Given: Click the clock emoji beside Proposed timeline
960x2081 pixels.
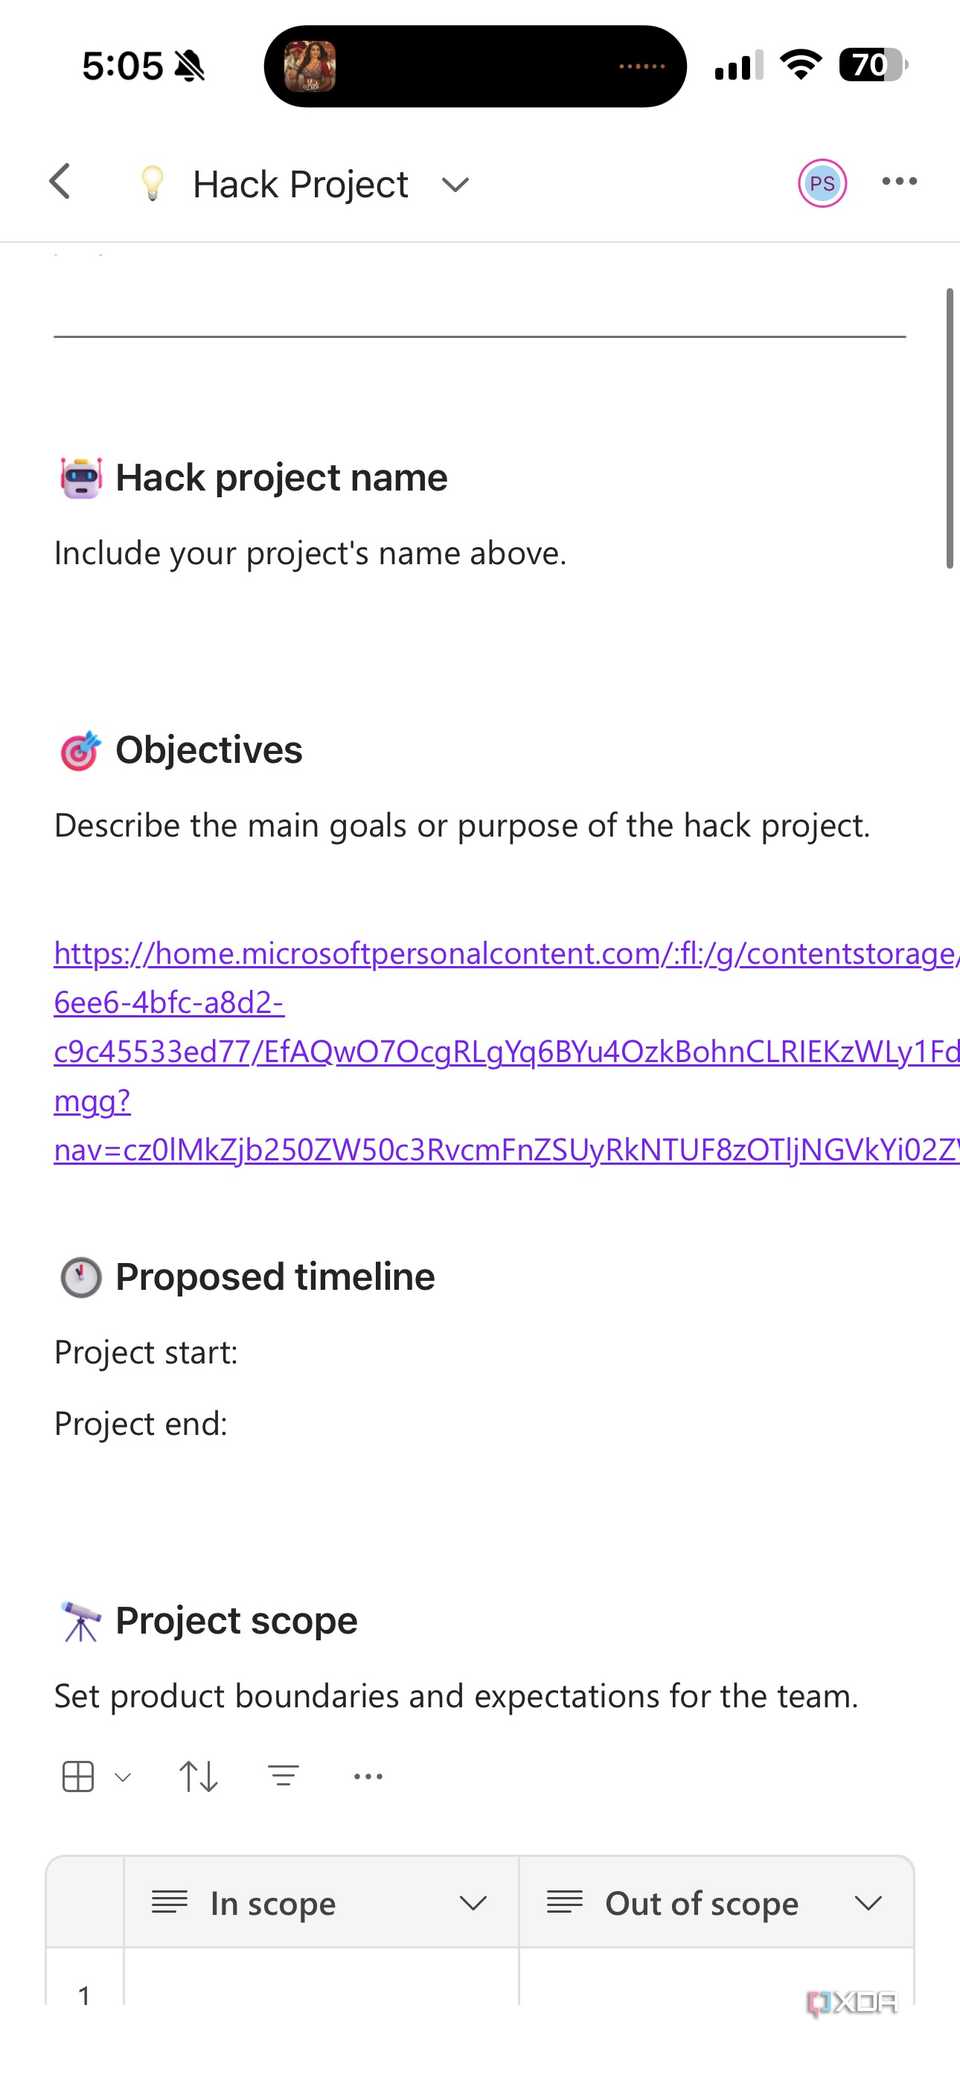Looking at the screenshot, I should tap(81, 1277).
